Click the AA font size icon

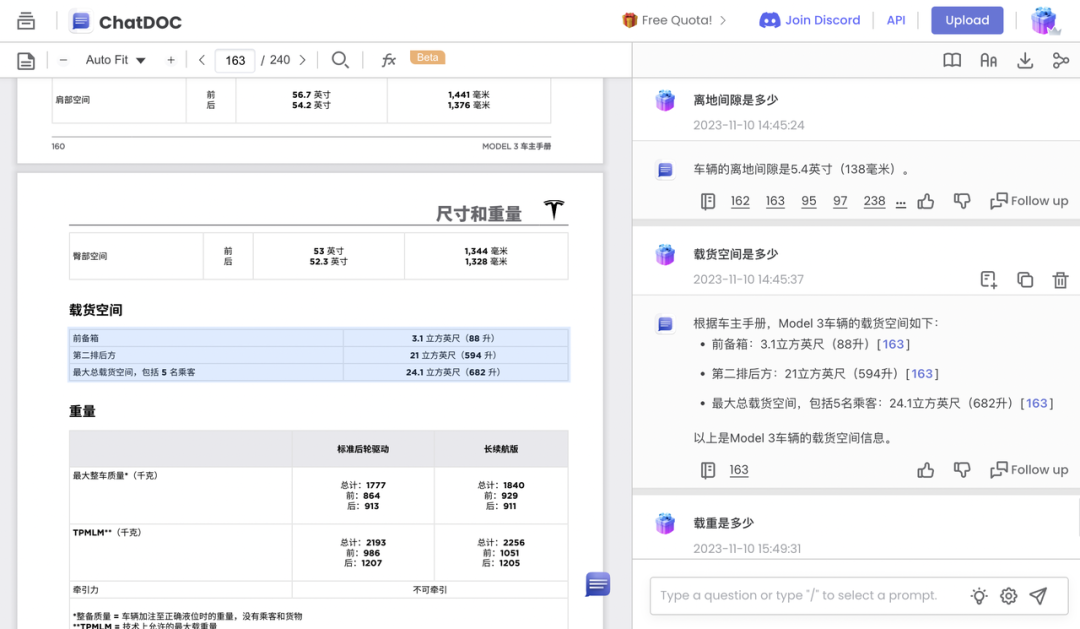[x=988, y=60]
